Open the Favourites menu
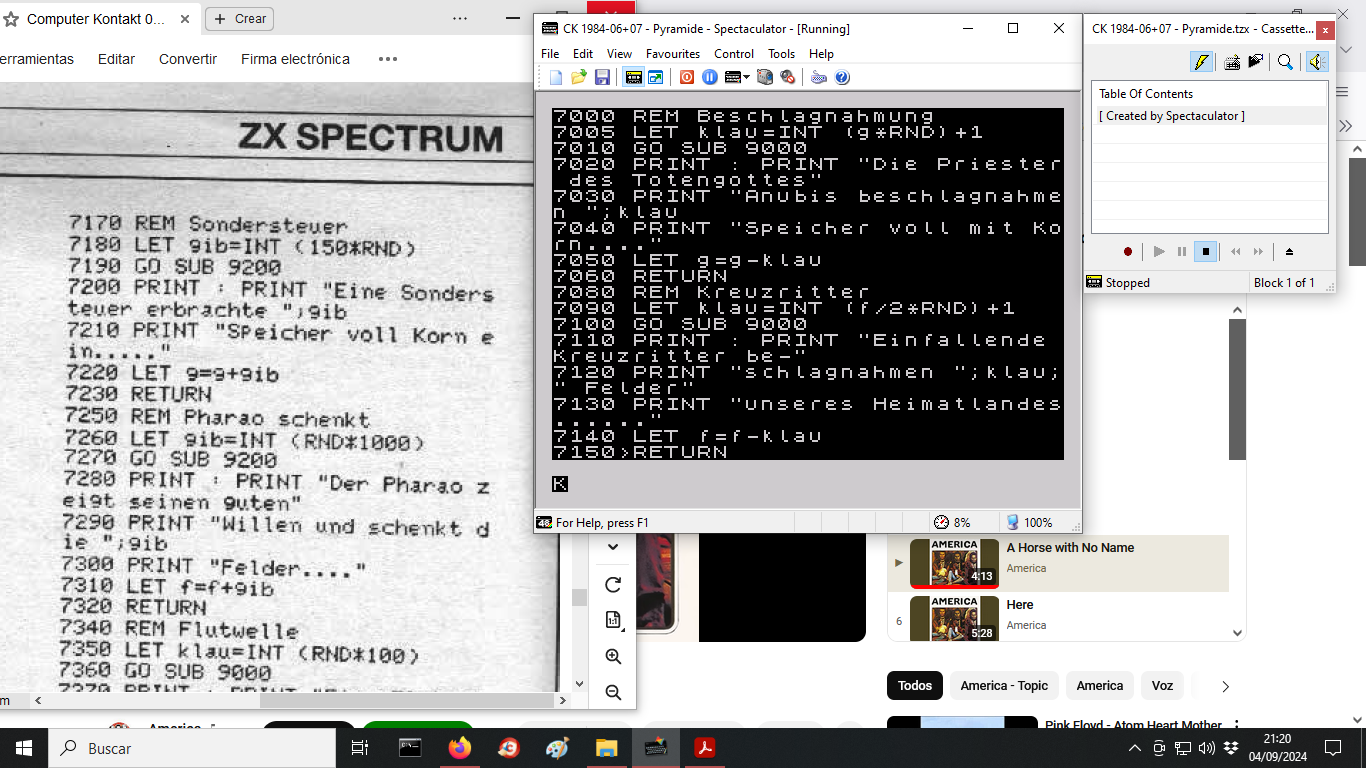The height and width of the screenshot is (768, 1366). coord(673,54)
